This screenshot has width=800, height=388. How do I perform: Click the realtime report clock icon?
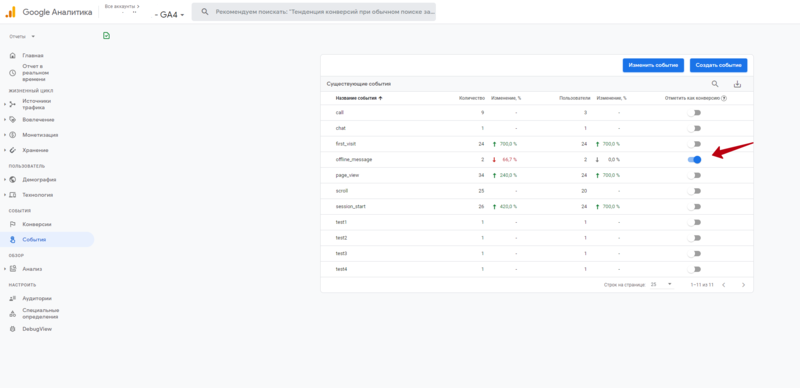pyautogui.click(x=13, y=73)
